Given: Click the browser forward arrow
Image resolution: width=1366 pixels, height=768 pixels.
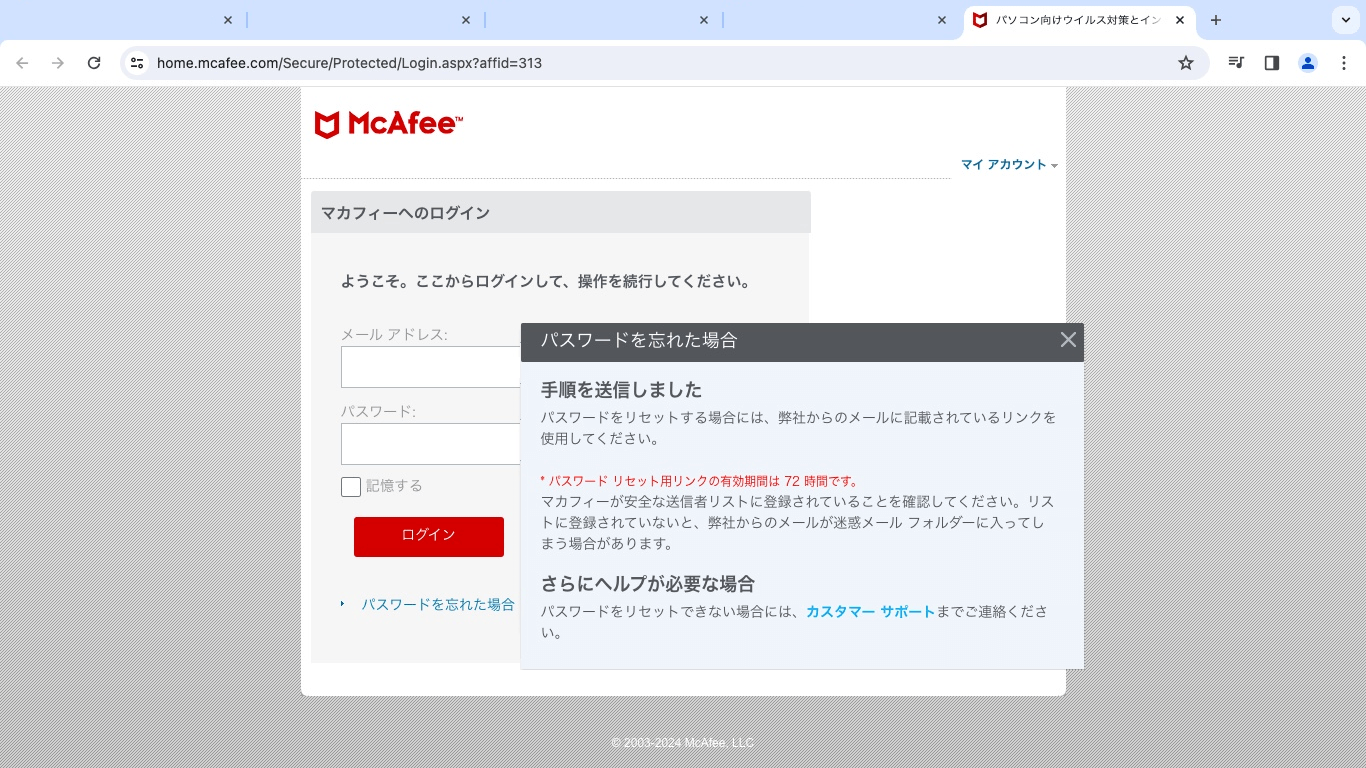Looking at the screenshot, I should (x=58, y=63).
